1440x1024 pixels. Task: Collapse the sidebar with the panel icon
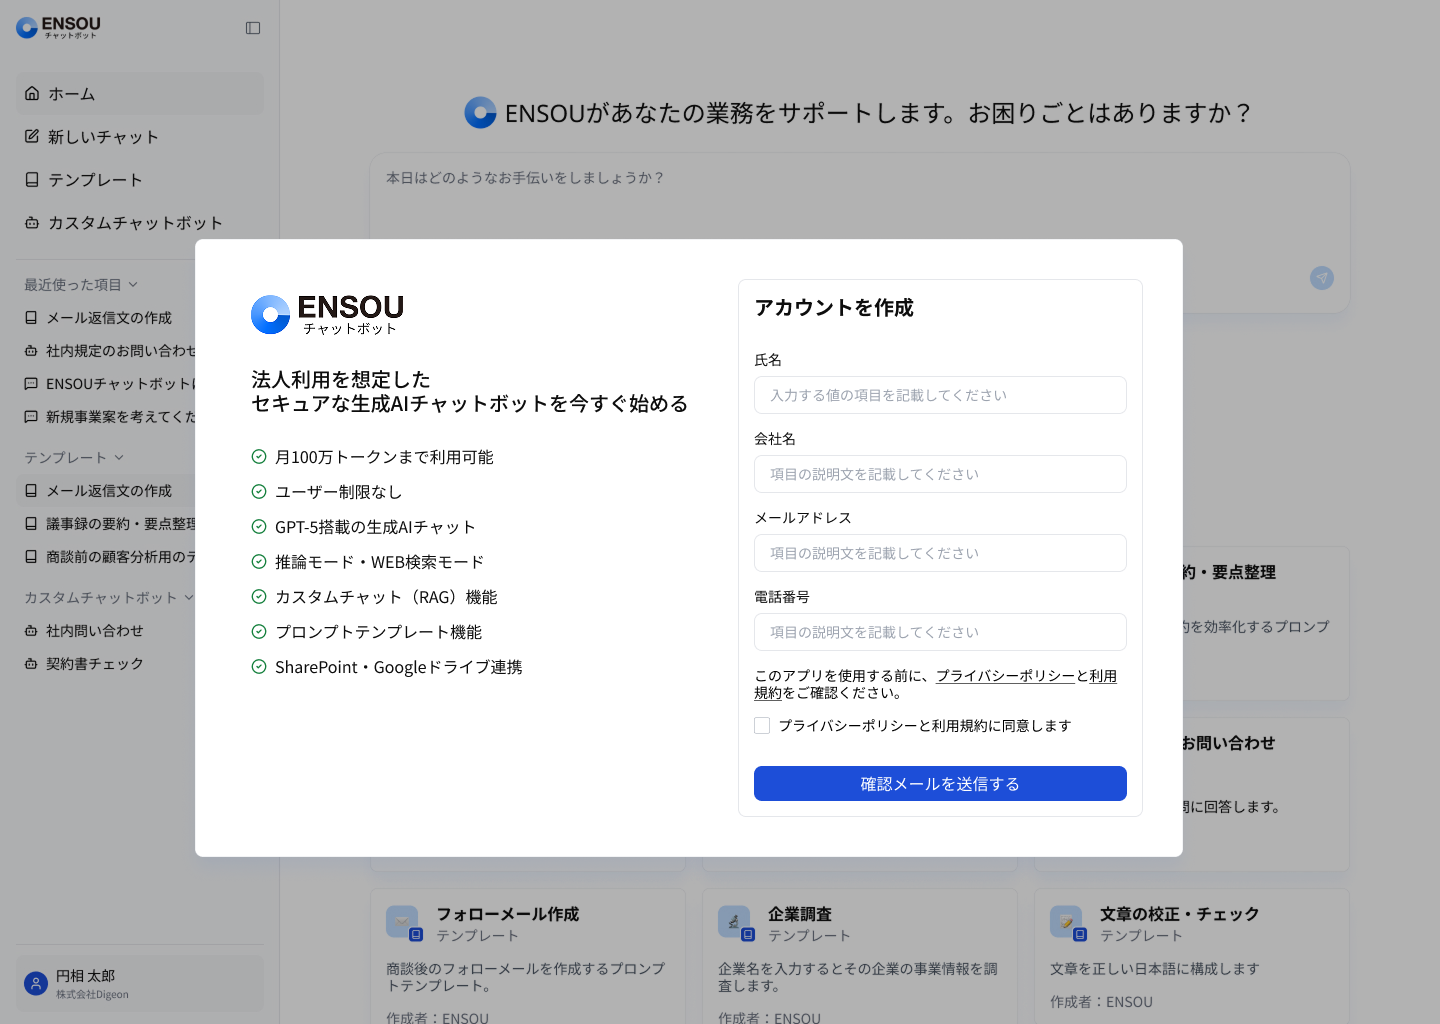(253, 28)
